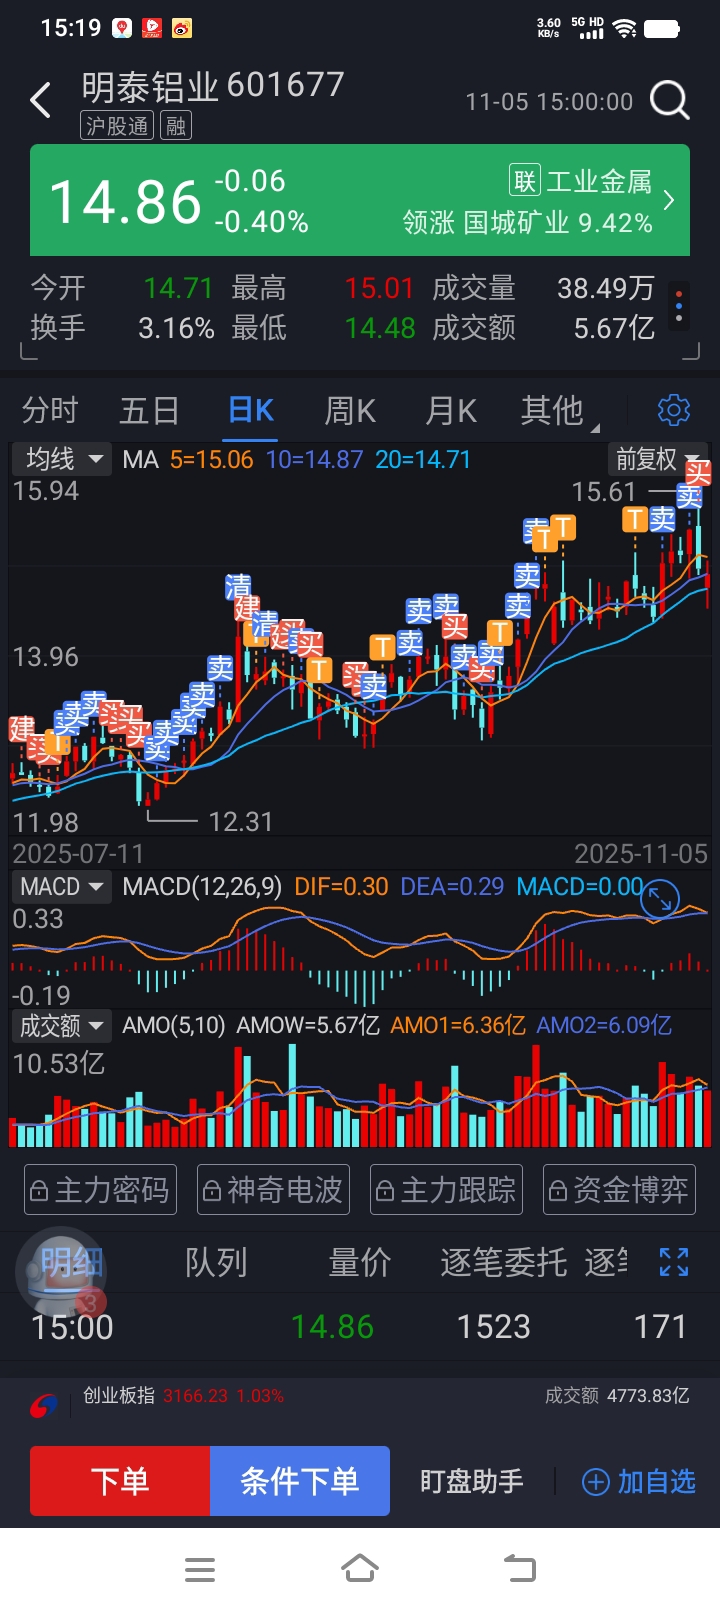Open locked 主力跟踪 indicator
Screen dimensions: 720x1612
tap(446, 1190)
